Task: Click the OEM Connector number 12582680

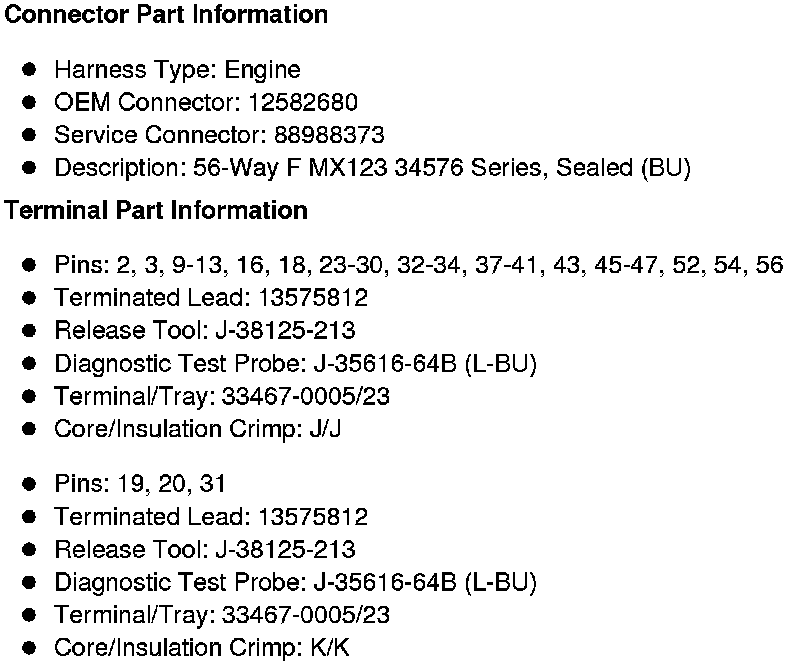Action: pyautogui.click(x=306, y=103)
